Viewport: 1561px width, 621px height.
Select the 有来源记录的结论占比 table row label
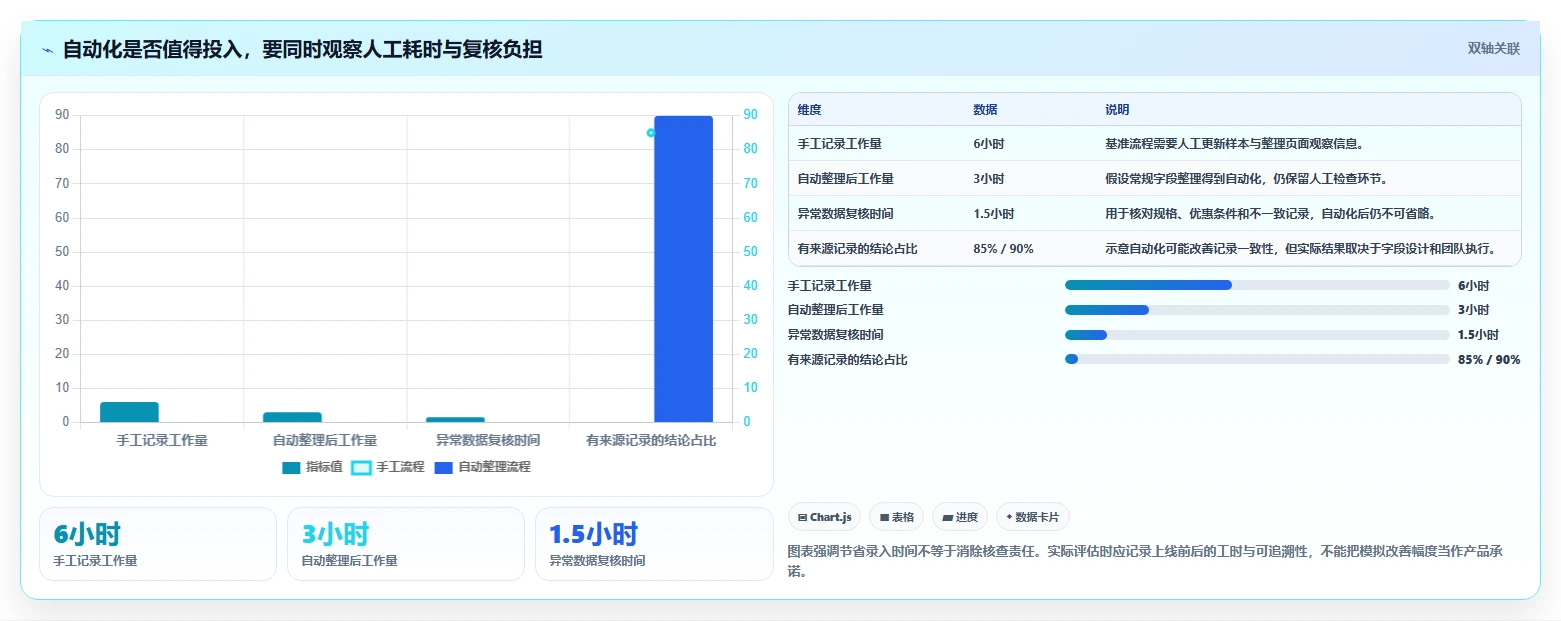(857, 249)
